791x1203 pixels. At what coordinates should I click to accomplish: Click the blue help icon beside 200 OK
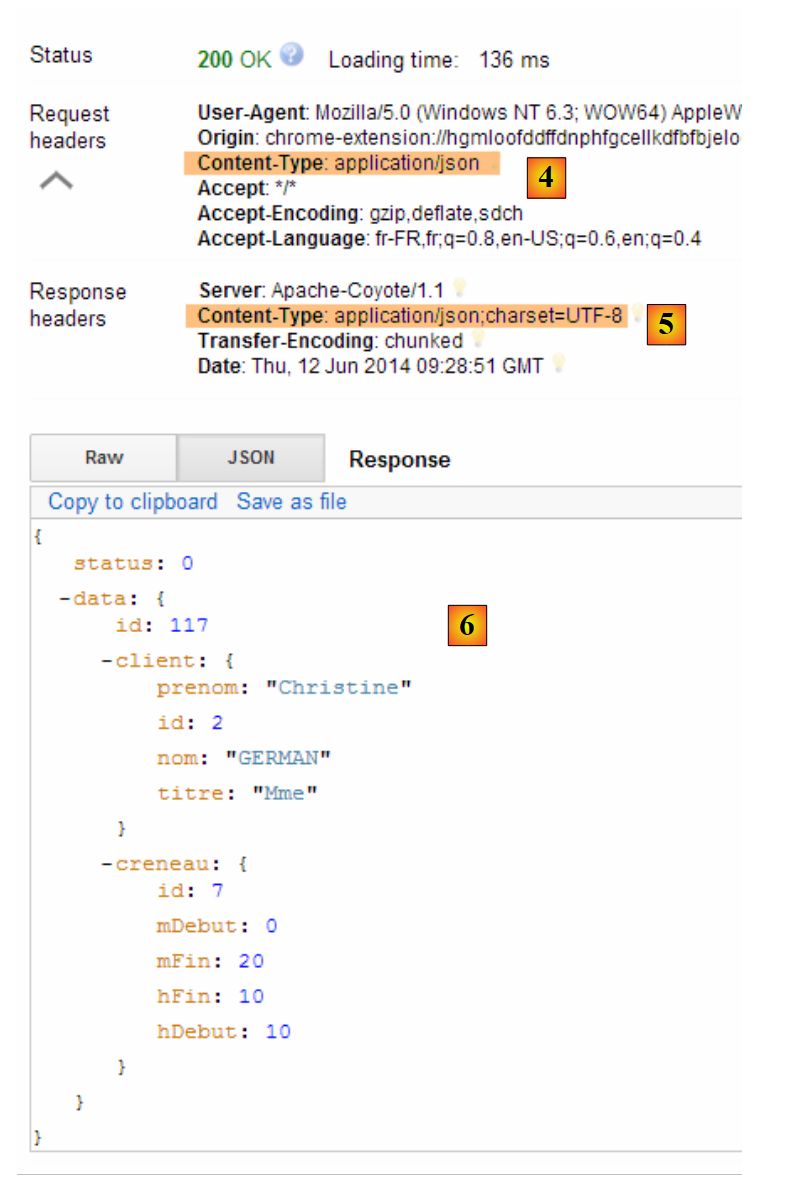coord(292,56)
